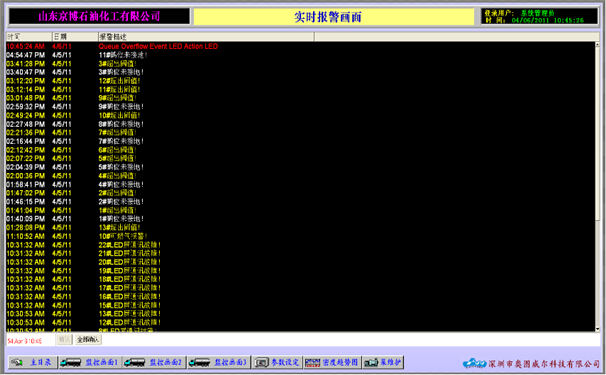
Task: Select the red Queue Overflow Event alarm row
Action: coord(300,46)
